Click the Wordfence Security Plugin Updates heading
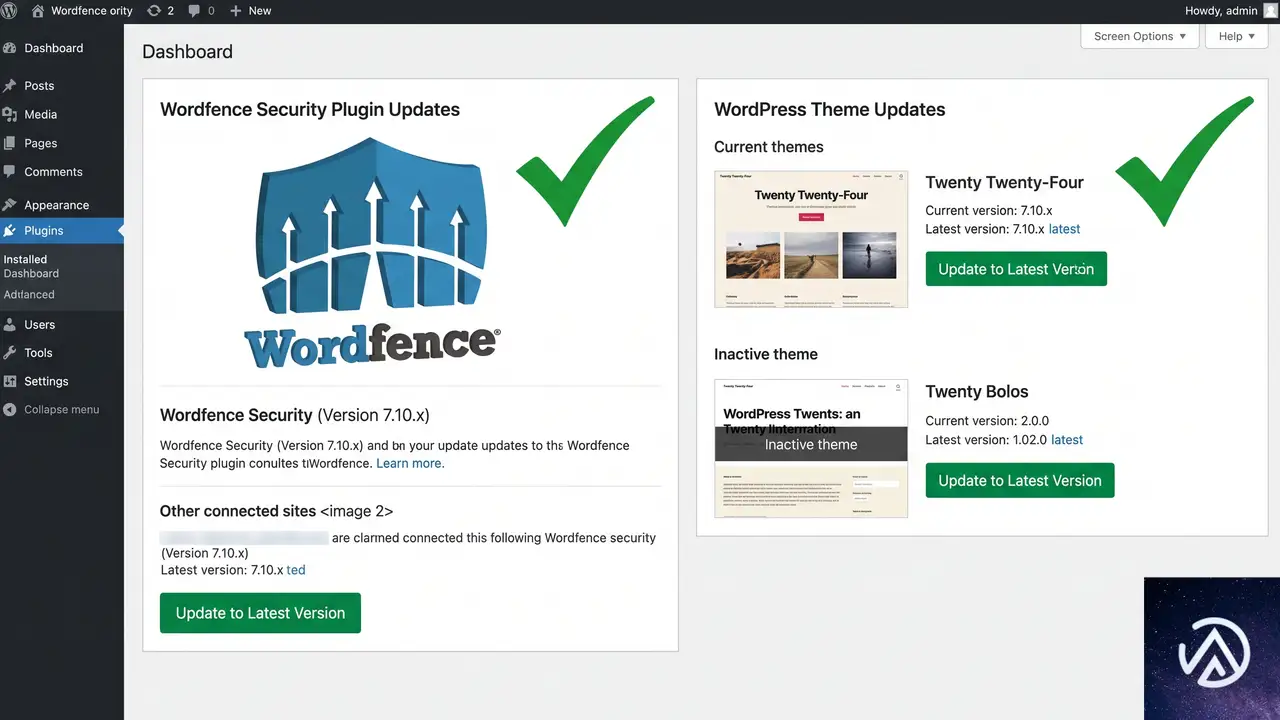The height and width of the screenshot is (720, 1280). [x=310, y=110]
